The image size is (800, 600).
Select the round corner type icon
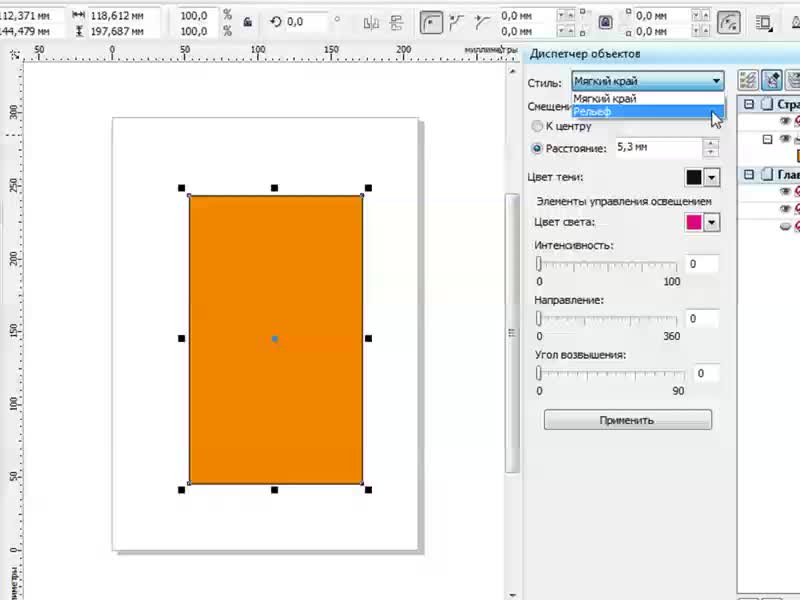coord(431,23)
